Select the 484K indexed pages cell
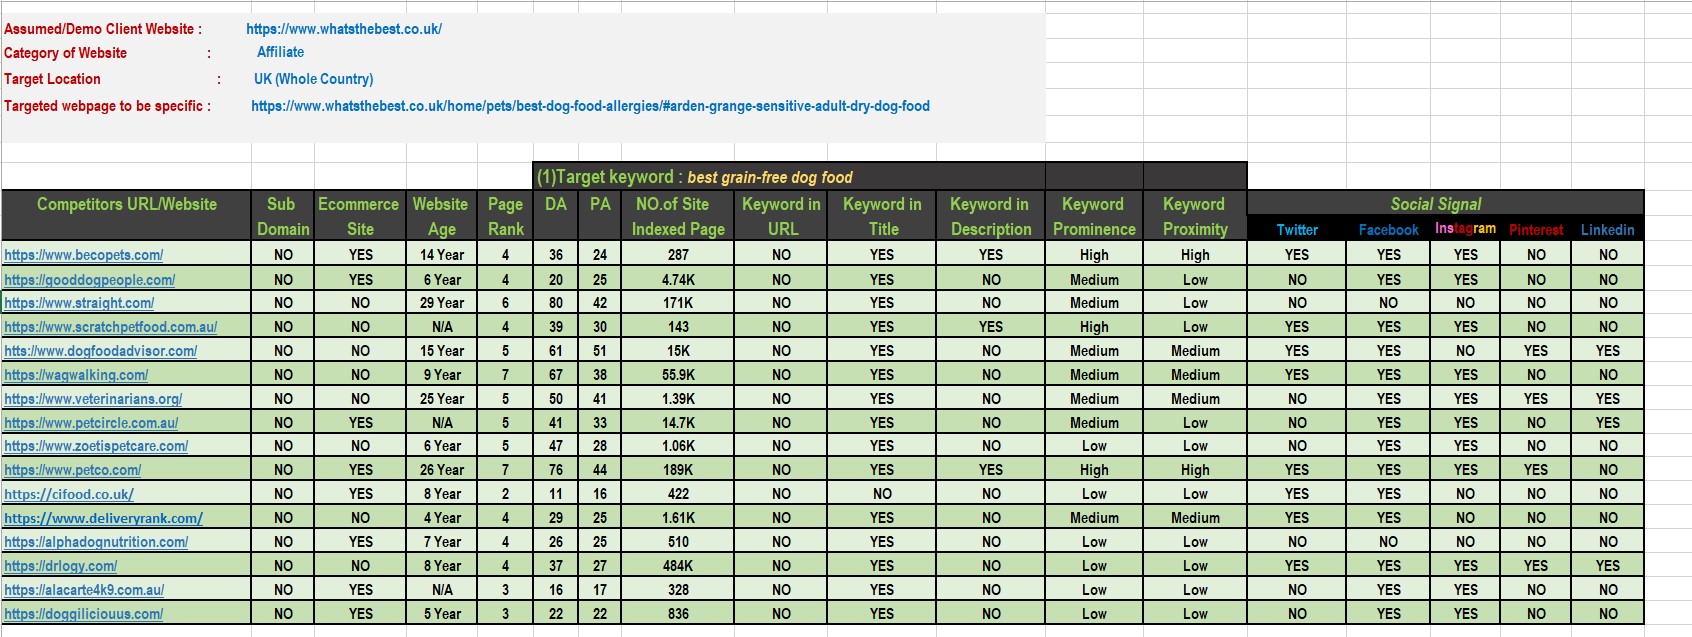The height and width of the screenshot is (637, 1692). pyautogui.click(x=678, y=566)
